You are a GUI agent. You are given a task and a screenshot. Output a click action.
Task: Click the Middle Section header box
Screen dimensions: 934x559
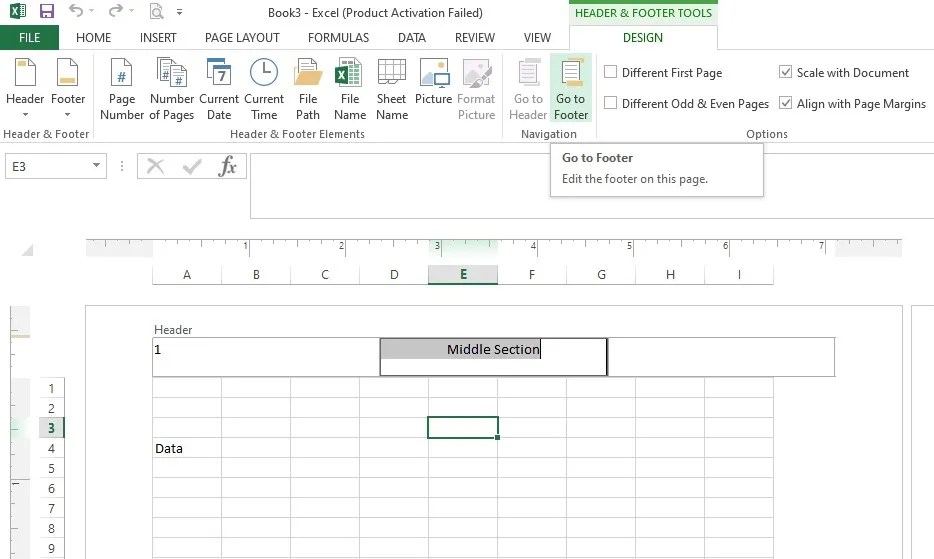493,357
